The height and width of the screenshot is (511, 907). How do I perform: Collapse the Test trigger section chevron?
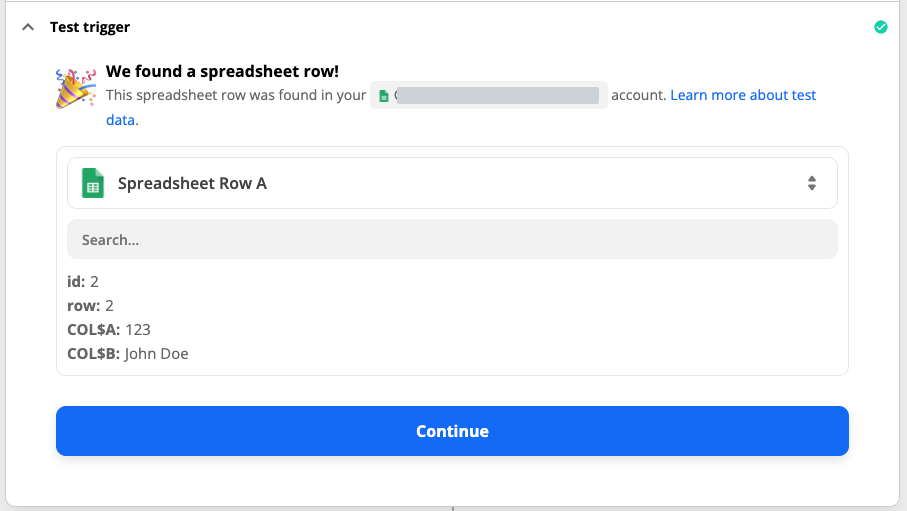(x=28, y=27)
